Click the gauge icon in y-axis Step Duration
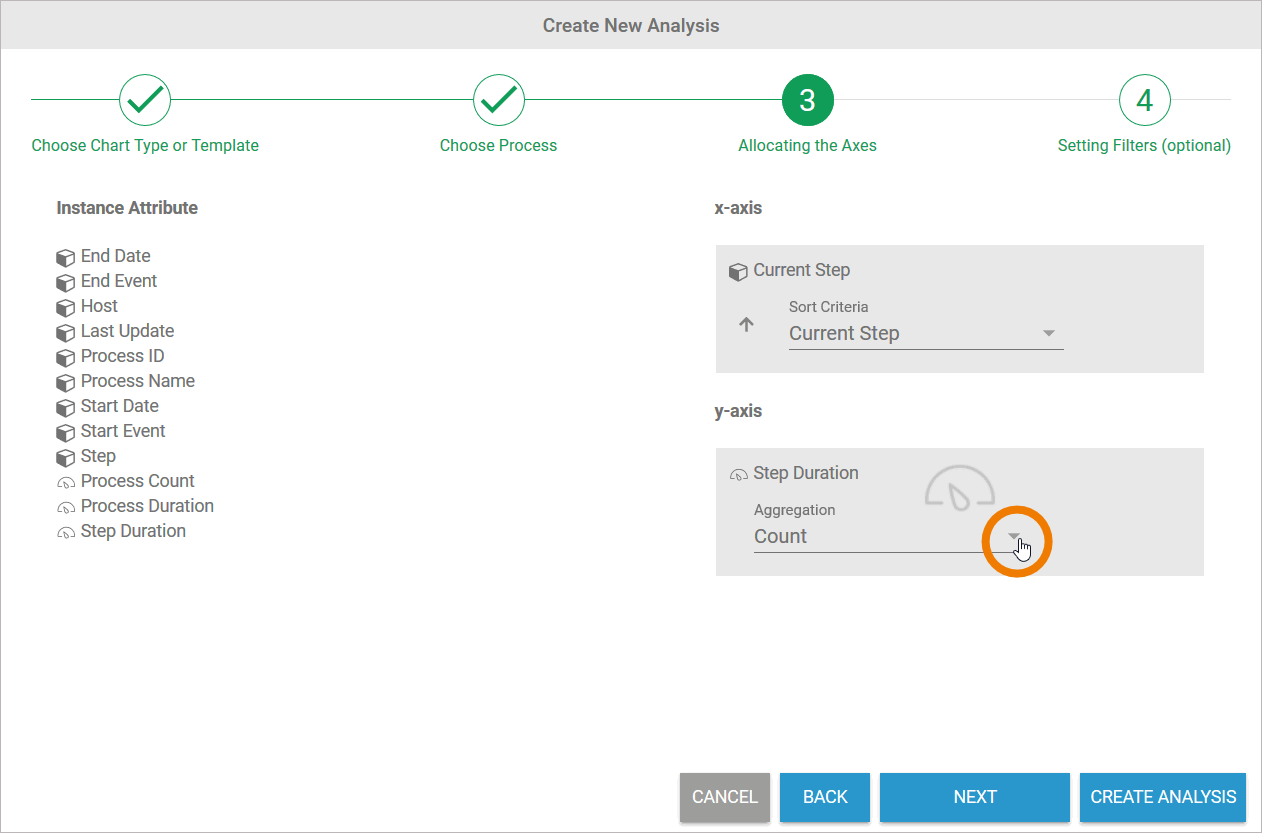 [x=739, y=474]
